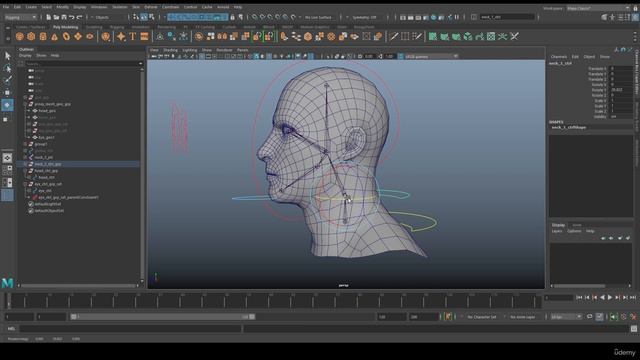Screen dimensions: 640x360
Task: Click No Anim Layer button
Action: pos(523,317)
